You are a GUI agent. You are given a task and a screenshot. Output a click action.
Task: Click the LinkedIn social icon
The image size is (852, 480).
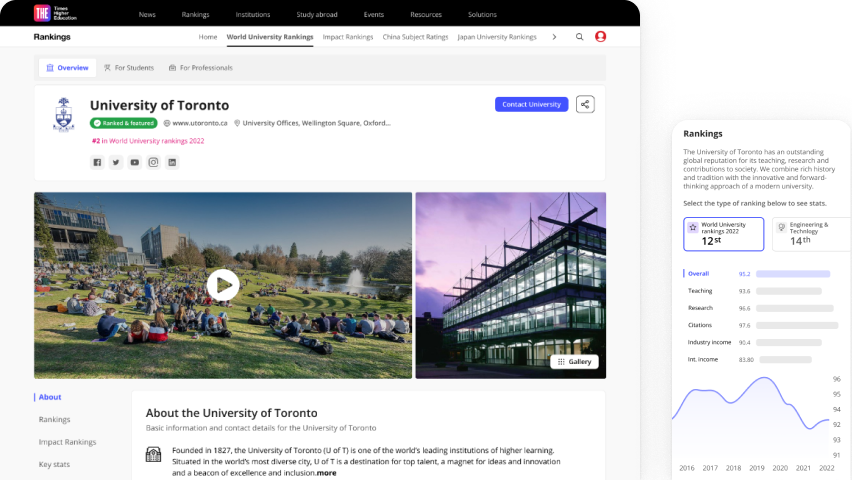172,162
